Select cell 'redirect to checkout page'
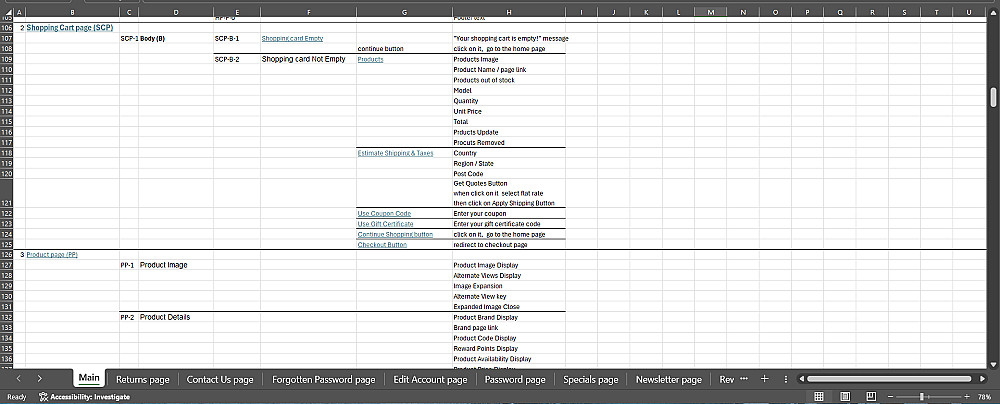This screenshot has height=404, width=1000. coord(508,244)
